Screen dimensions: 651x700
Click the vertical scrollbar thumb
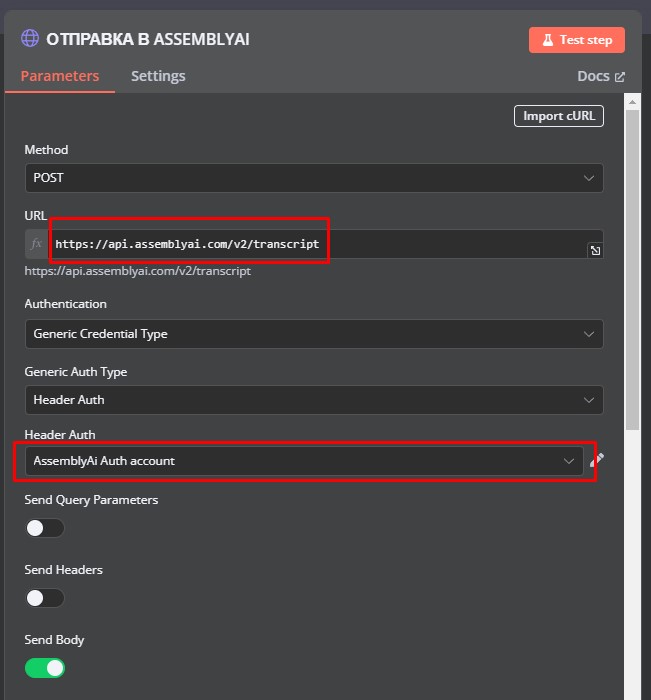pos(632,270)
